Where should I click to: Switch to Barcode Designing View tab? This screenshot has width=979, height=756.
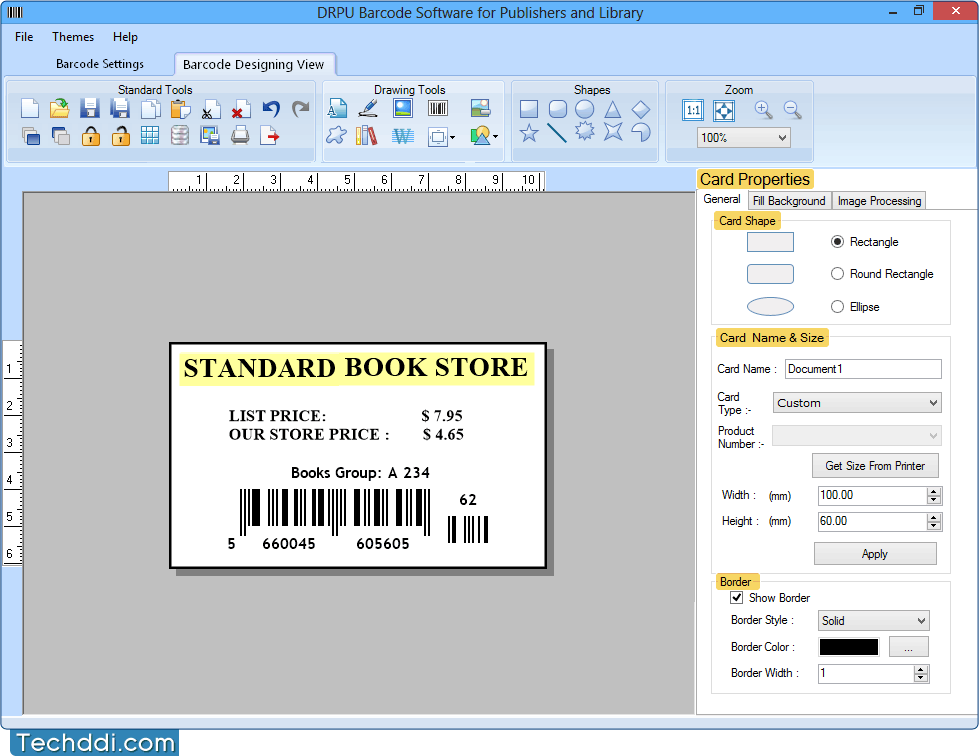253,64
